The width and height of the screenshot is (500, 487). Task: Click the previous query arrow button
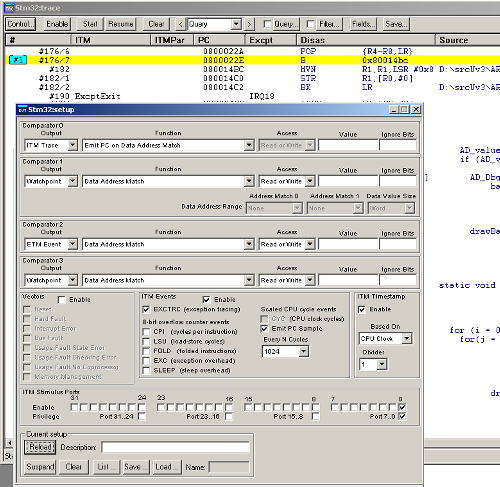[x=180, y=24]
